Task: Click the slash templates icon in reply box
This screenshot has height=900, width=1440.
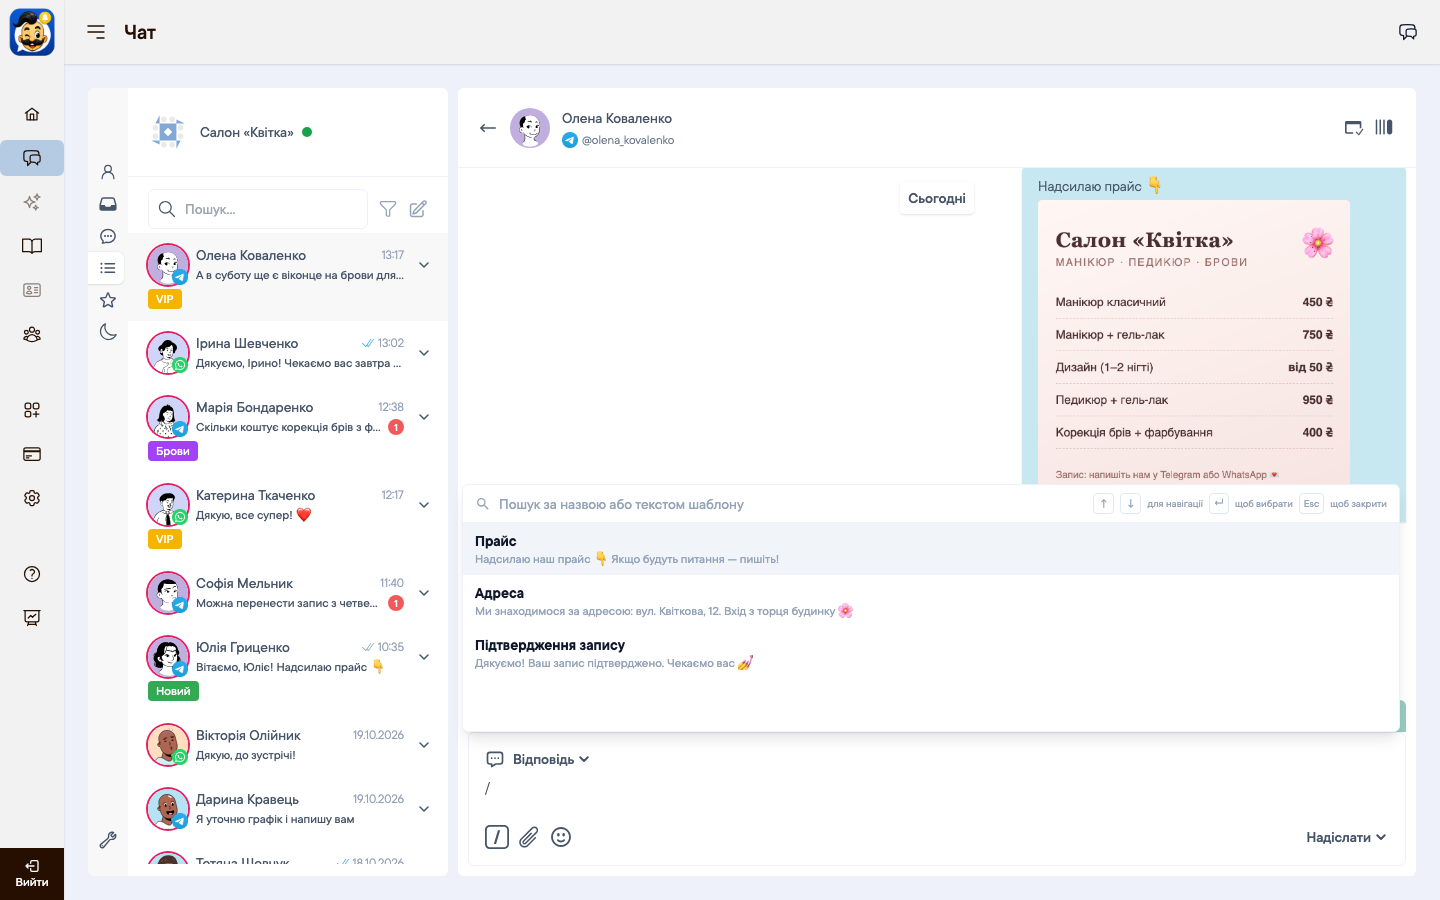Action: (497, 837)
